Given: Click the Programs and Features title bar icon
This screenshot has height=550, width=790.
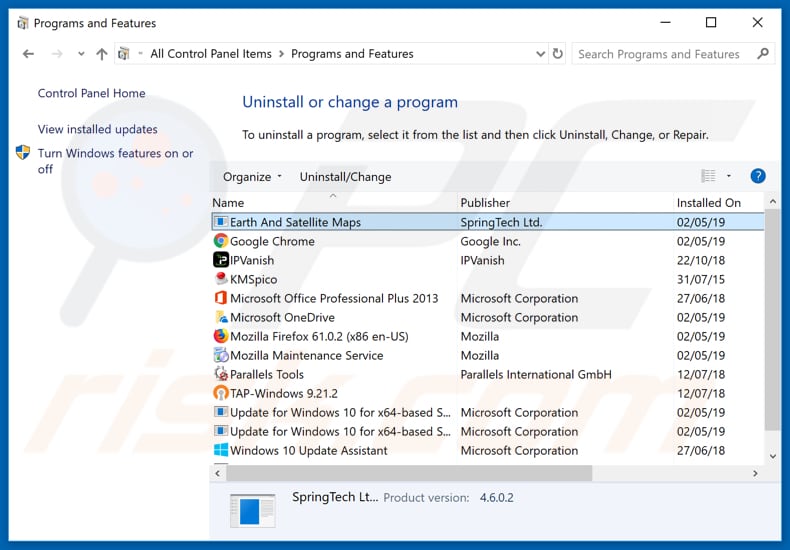Looking at the screenshot, I should pos(22,23).
